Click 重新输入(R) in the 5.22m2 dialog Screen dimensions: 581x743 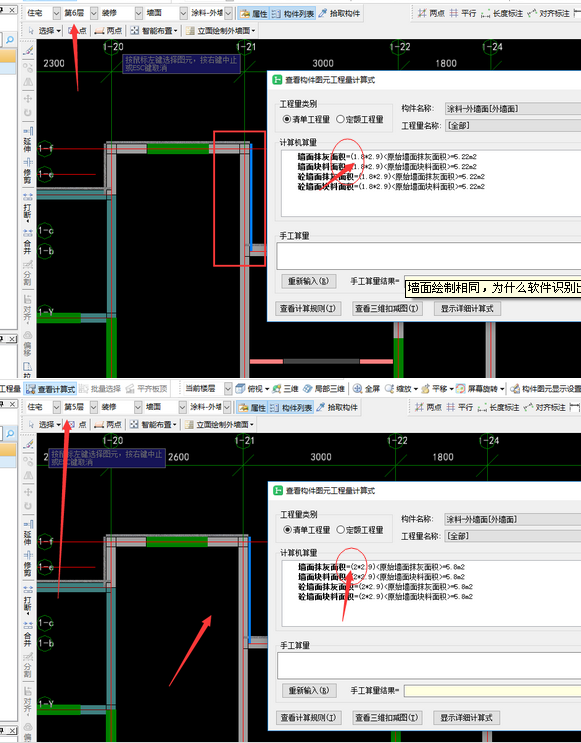(309, 281)
